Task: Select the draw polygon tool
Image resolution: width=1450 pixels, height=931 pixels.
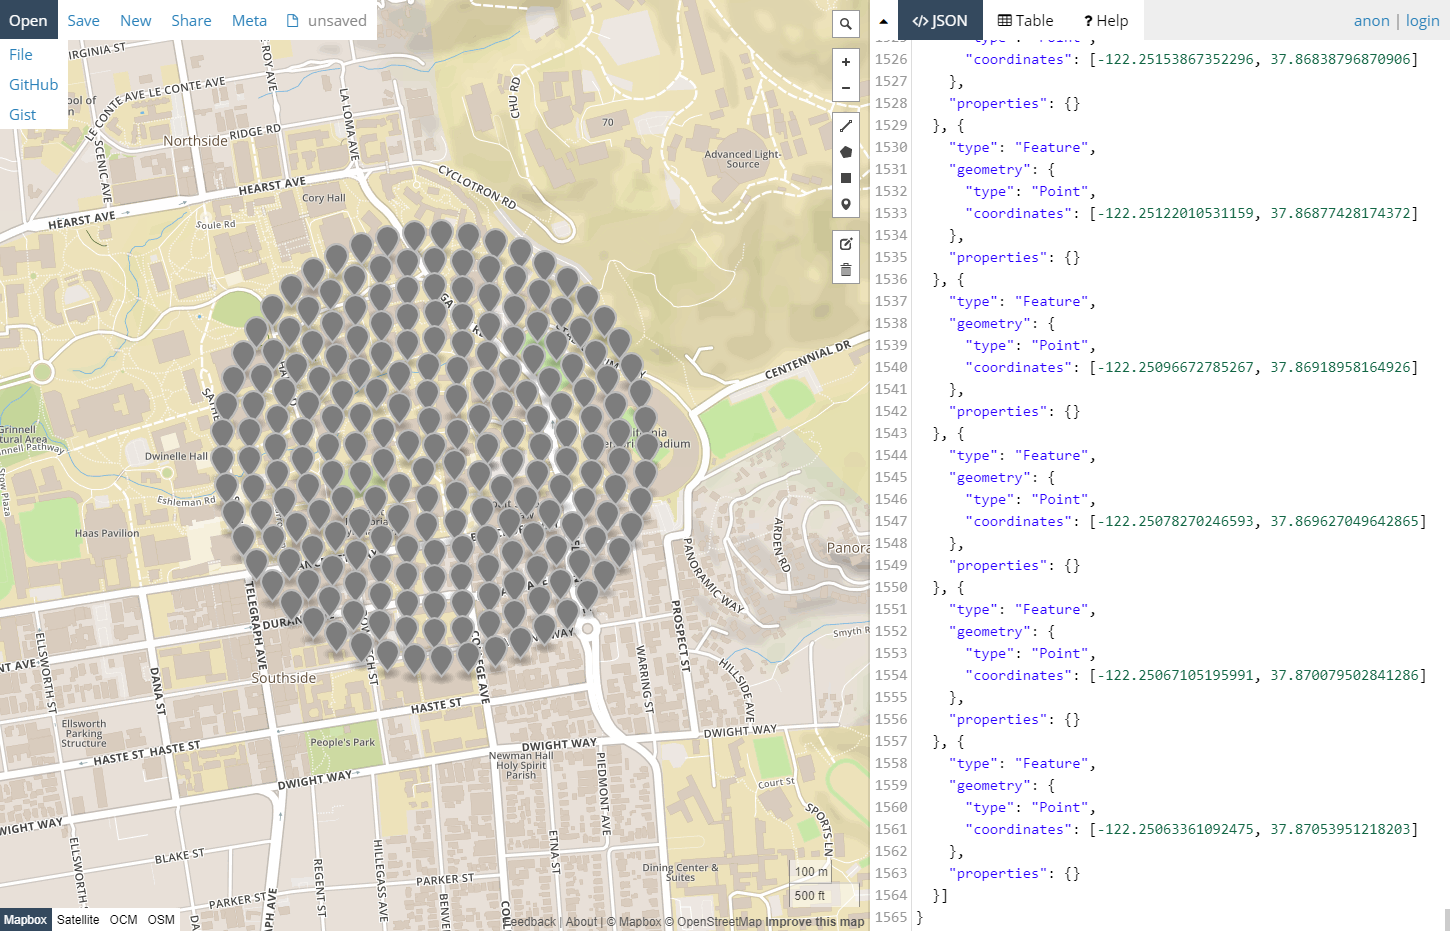Action: [846, 152]
